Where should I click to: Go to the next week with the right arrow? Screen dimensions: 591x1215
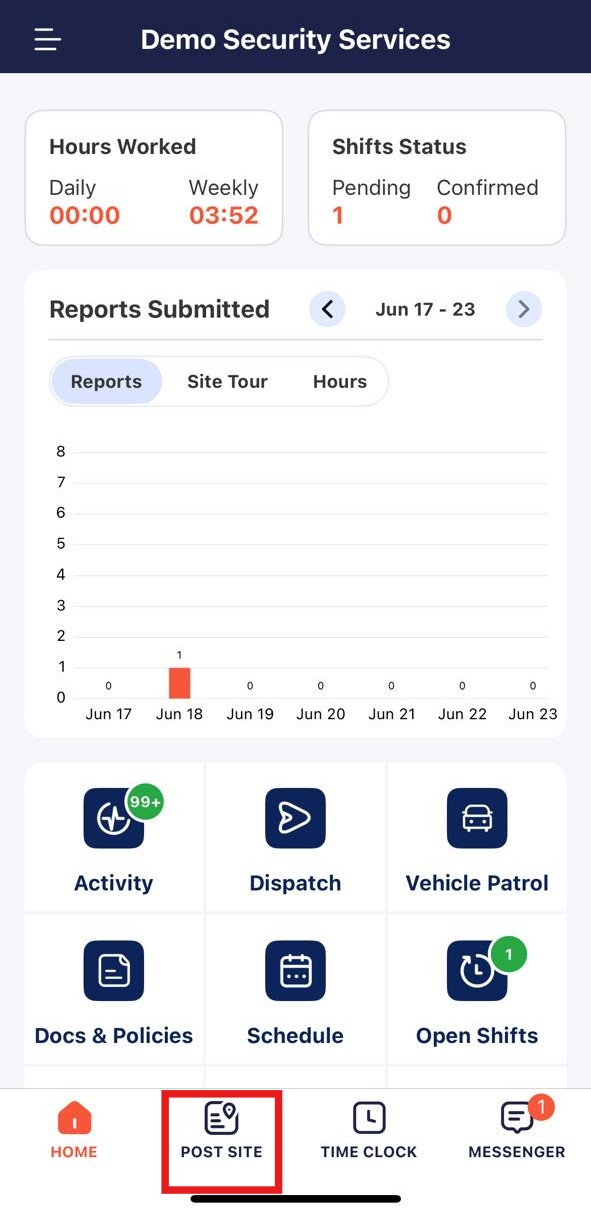pyautogui.click(x=524, y=309)
